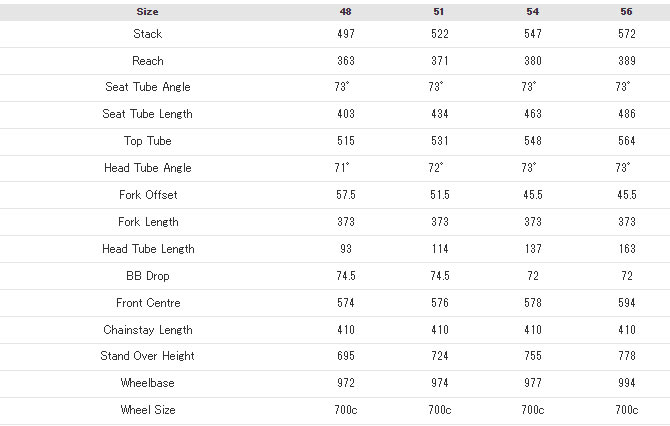Click the Wheelbase value 977
This screenshot has height=426, width=670.
pos(533,383)
